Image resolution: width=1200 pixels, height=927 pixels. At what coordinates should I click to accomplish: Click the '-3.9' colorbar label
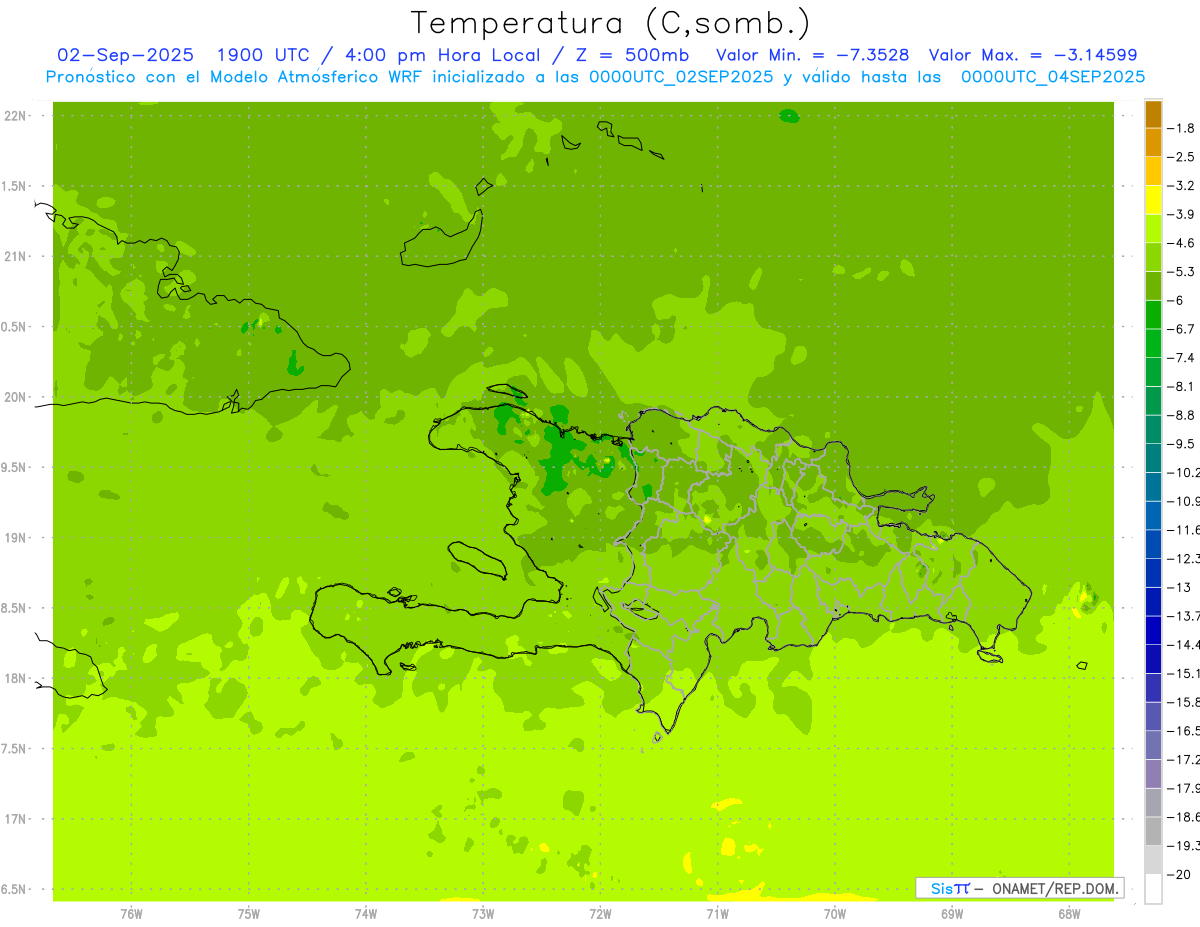(1181, 215)
